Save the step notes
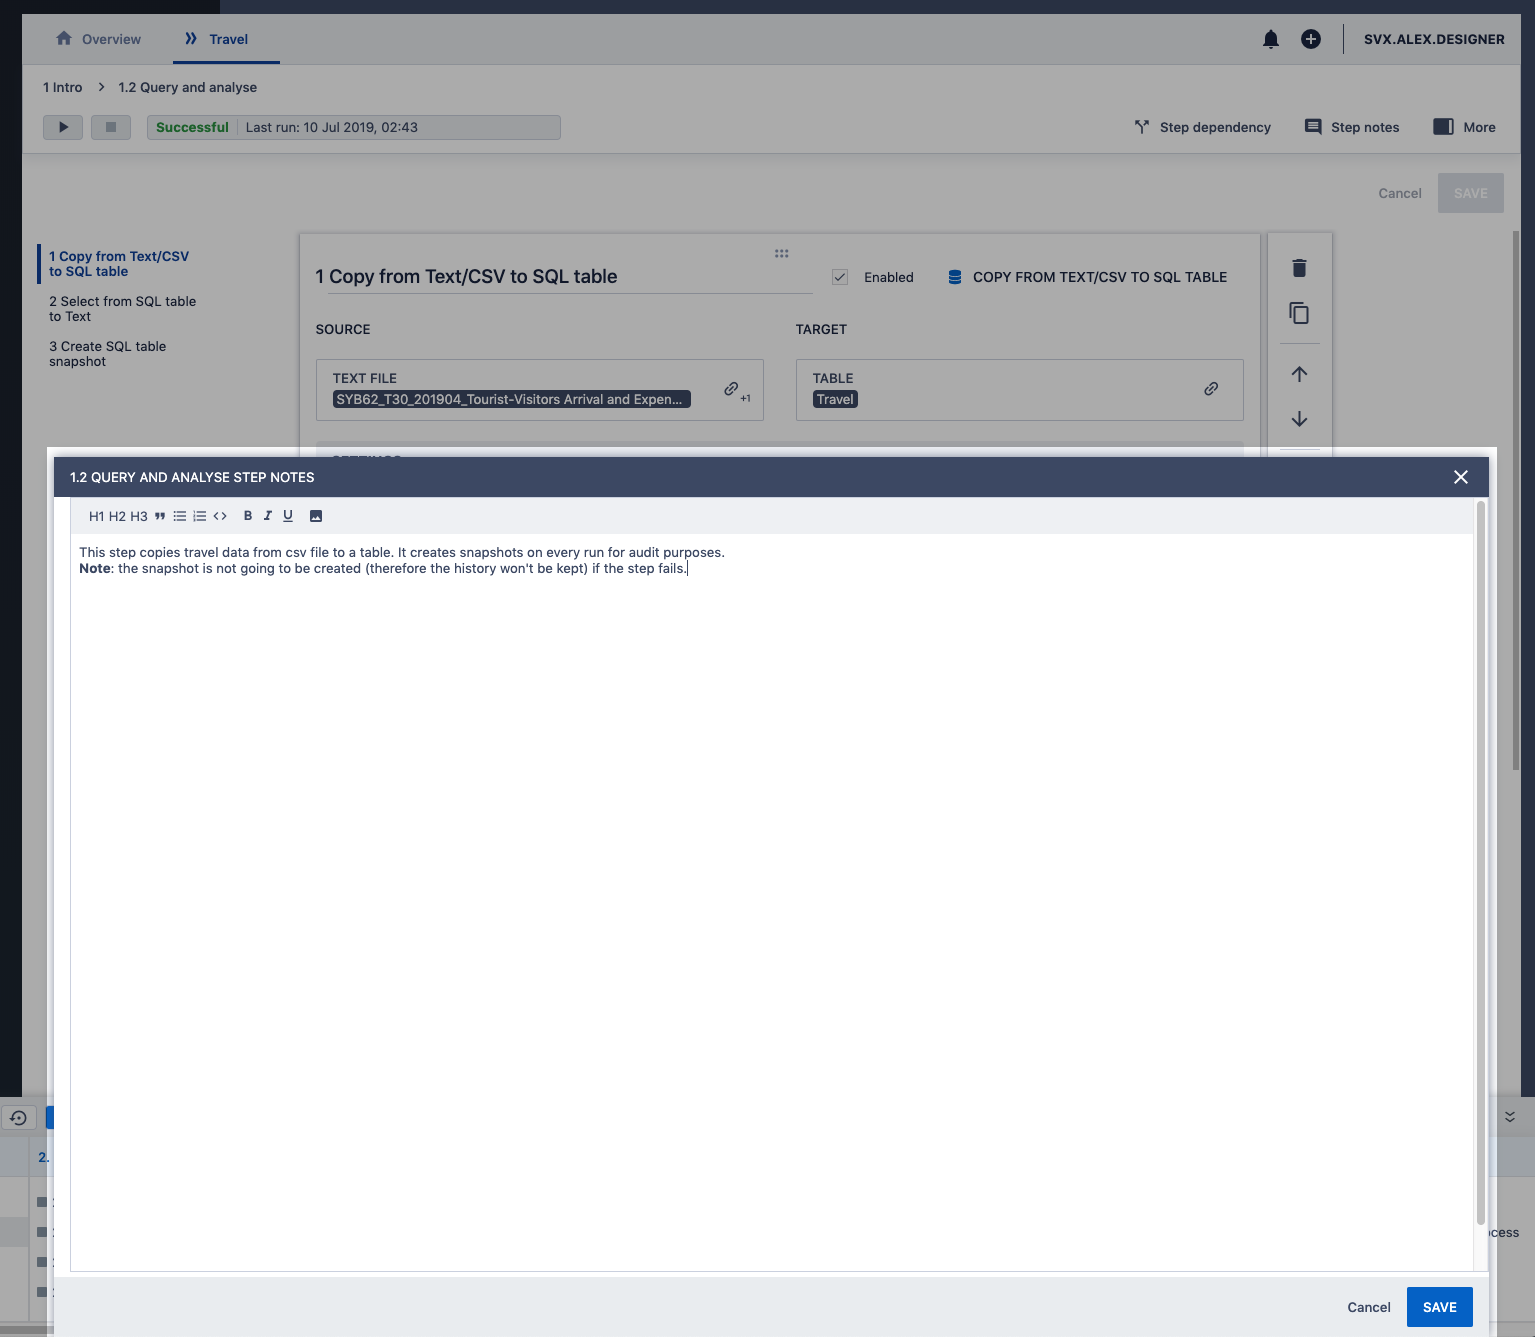Screen dimensions: 1535x1337 tap(1439, 1307)
